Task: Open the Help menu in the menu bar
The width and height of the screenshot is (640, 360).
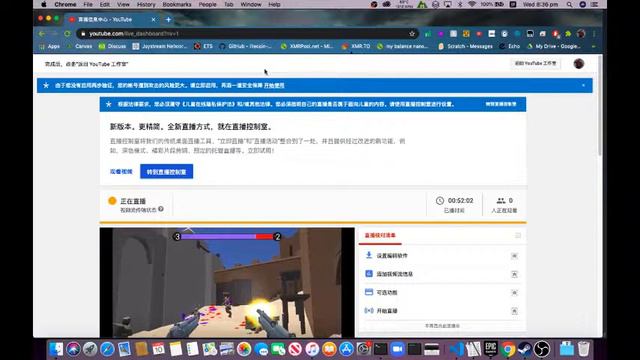Action: [274, 4]
